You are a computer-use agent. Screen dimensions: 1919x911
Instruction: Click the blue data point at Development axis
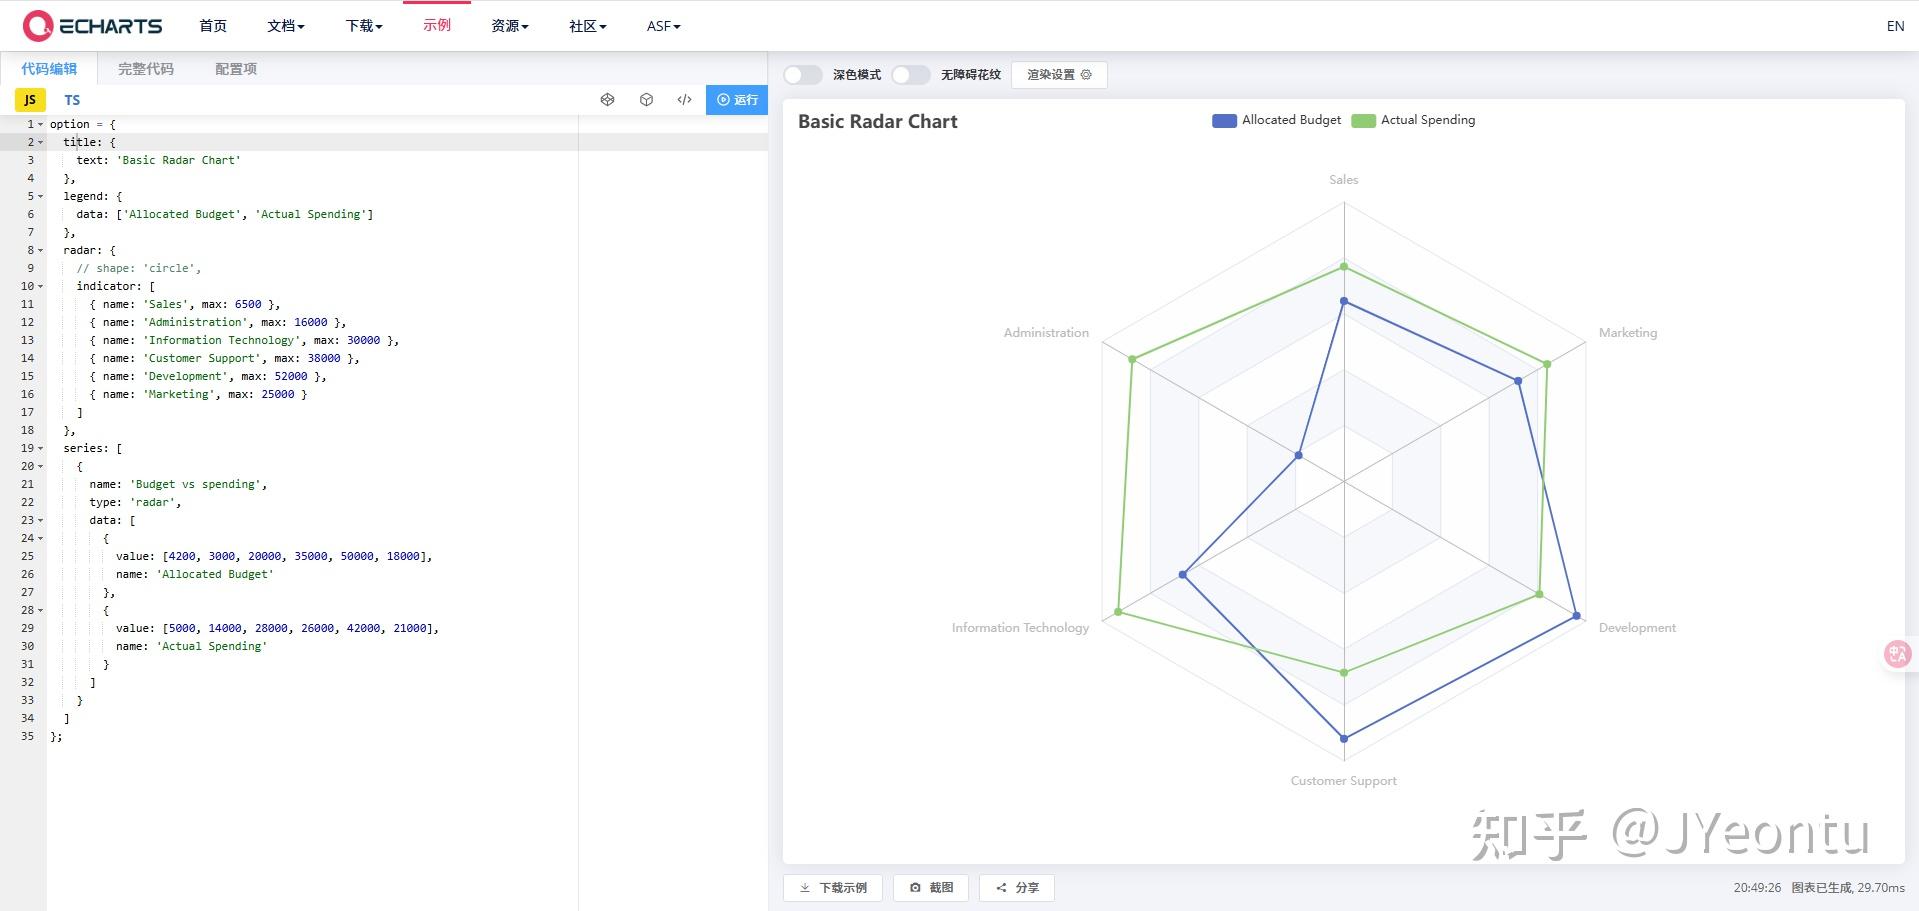pos(1576,616)
